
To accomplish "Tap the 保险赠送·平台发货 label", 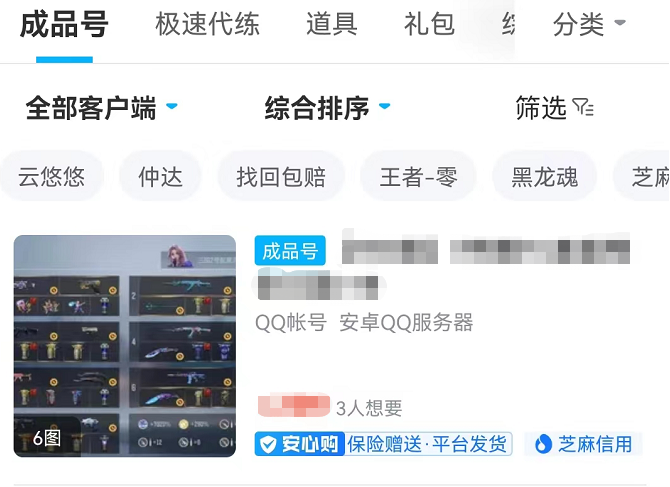I will 428,444.
